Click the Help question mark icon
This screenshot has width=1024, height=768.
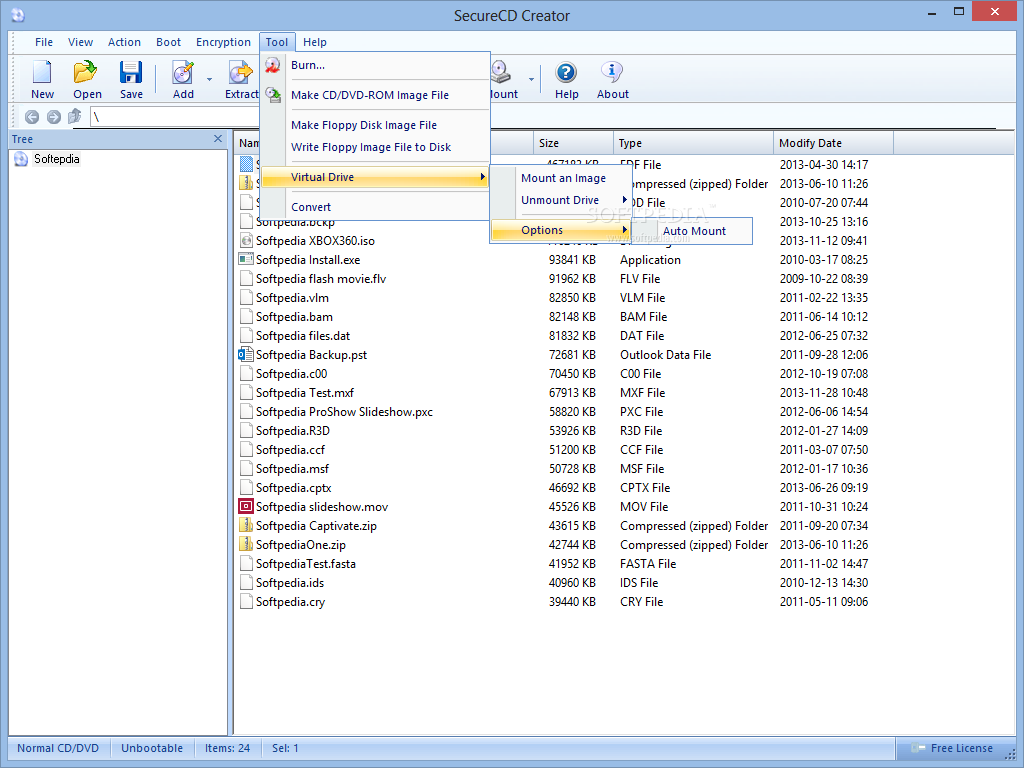566,72
